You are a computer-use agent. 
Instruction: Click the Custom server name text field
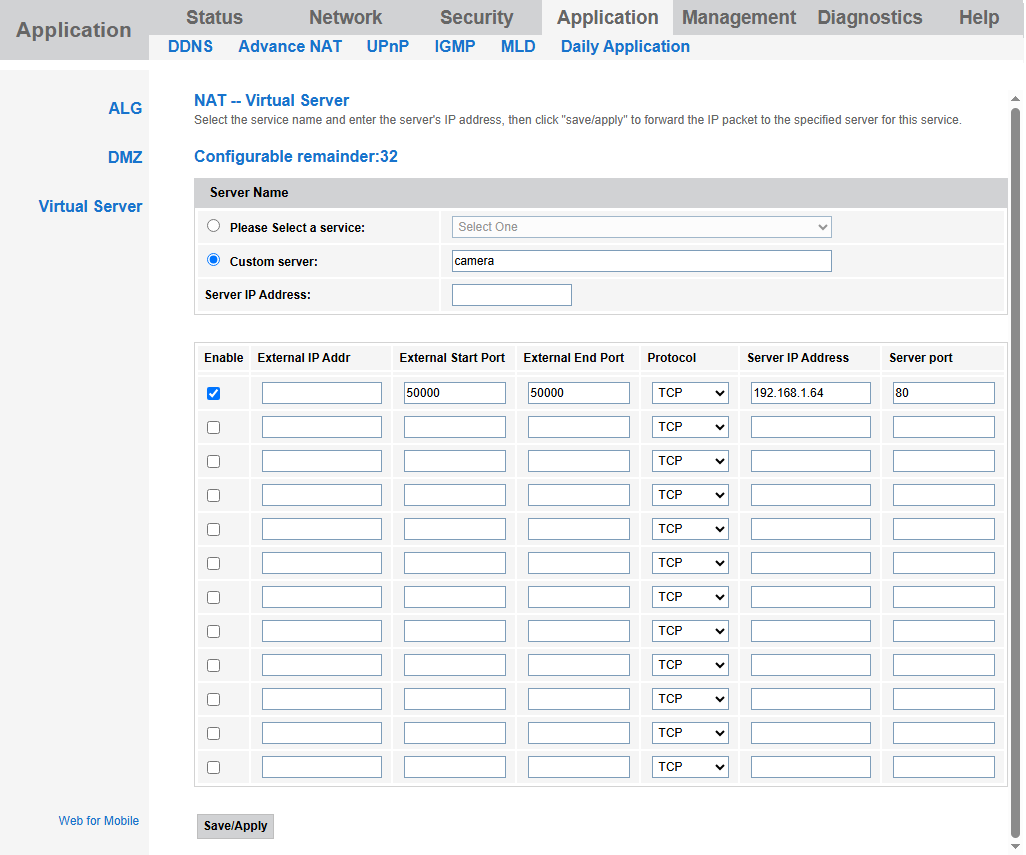(x=641, y=261)
